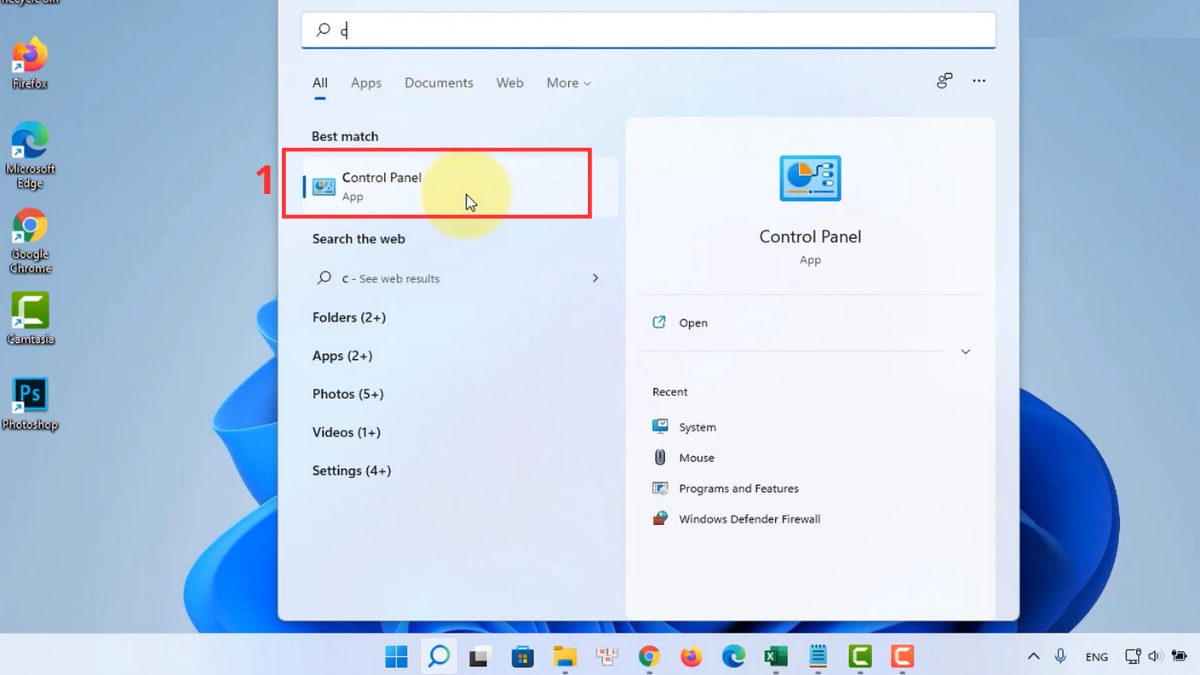Screen dimensions: 1200x675
Task: Click the Open link for Control Panel
Action: (694, 322)
